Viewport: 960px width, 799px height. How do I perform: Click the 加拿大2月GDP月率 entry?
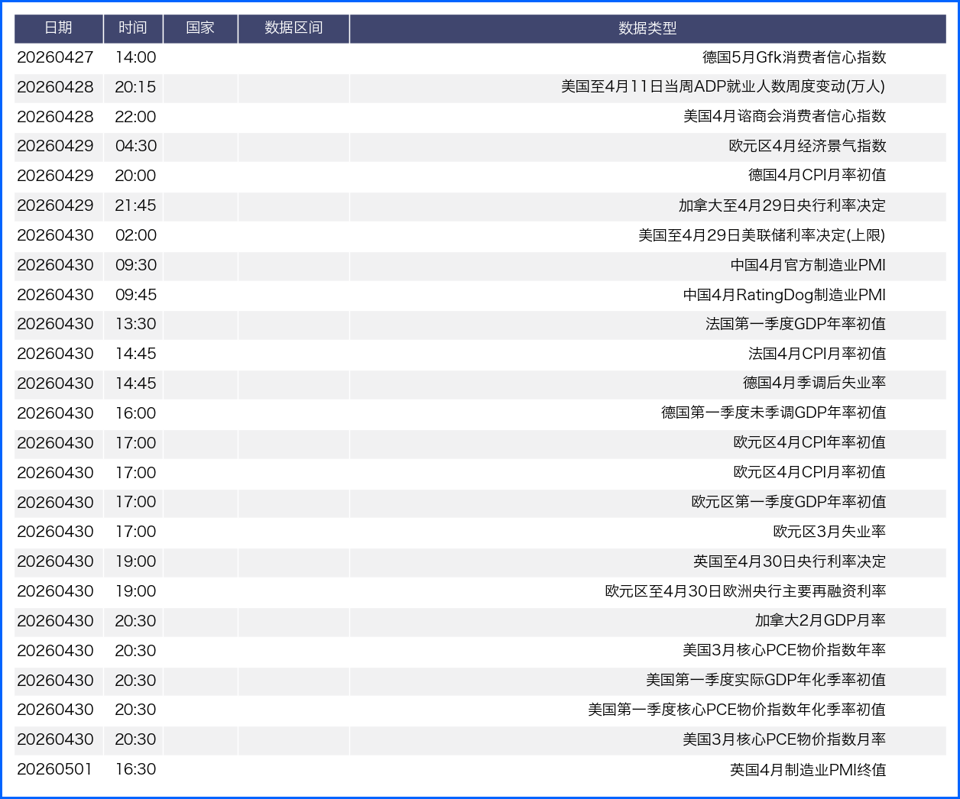(820, 621)
